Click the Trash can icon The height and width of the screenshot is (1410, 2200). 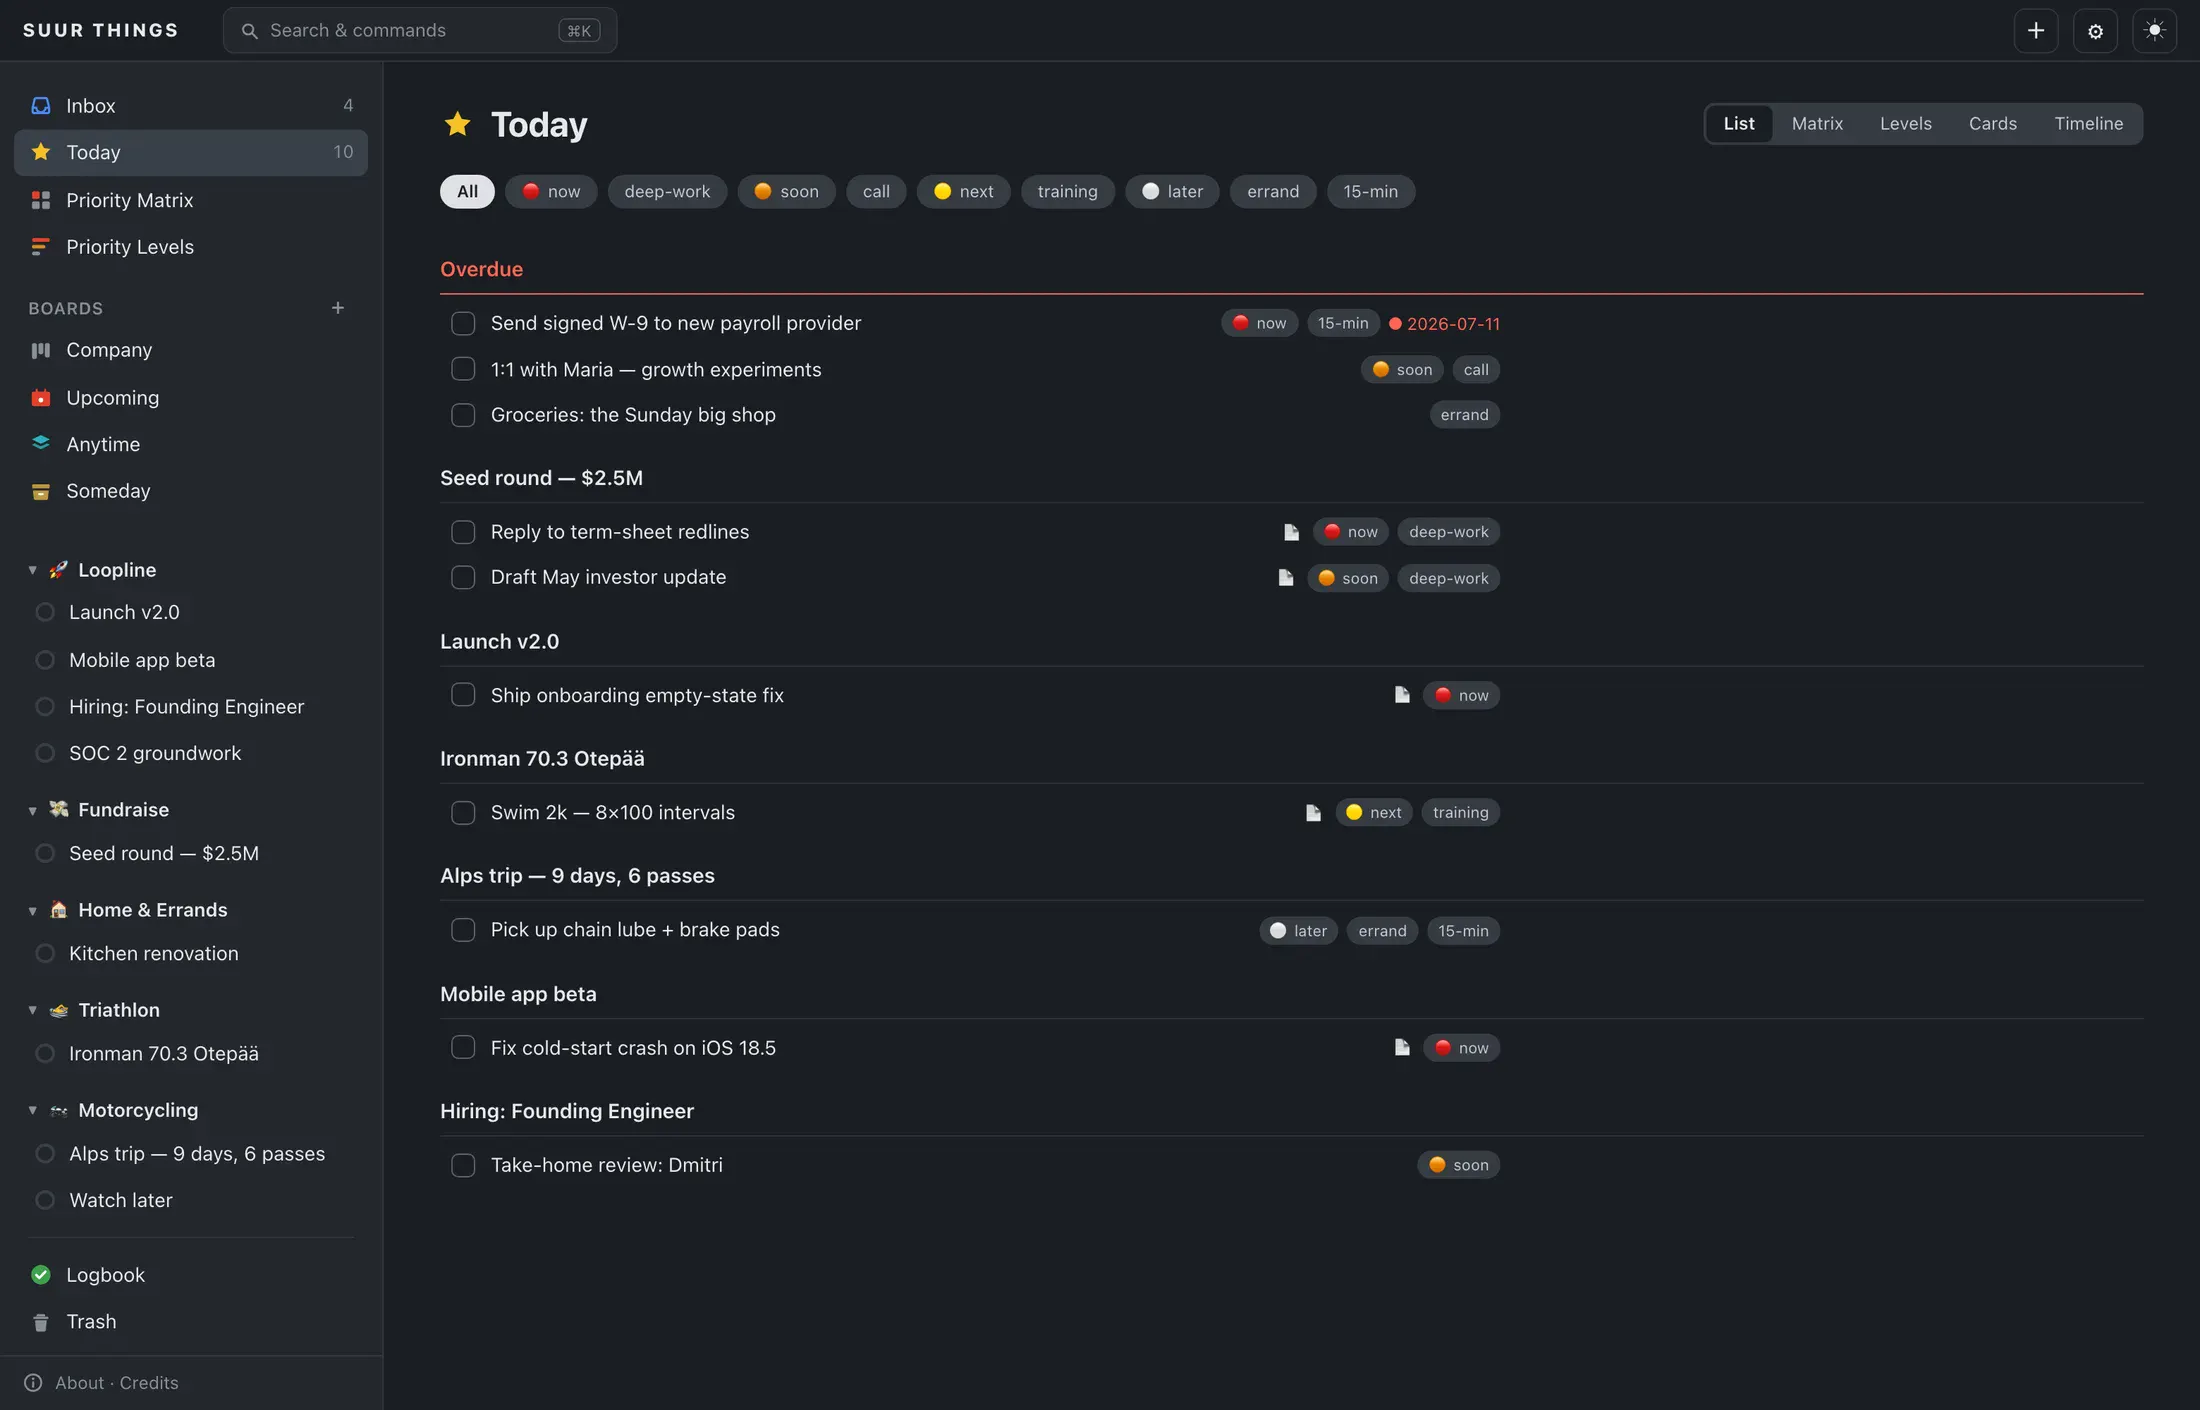pos(41,1322)
